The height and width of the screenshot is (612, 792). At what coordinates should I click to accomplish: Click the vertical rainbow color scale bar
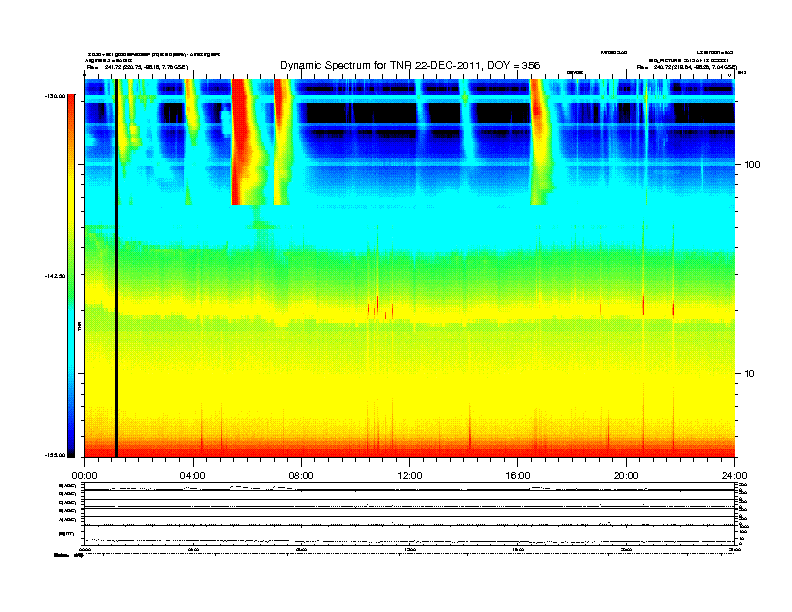[71, 276]
